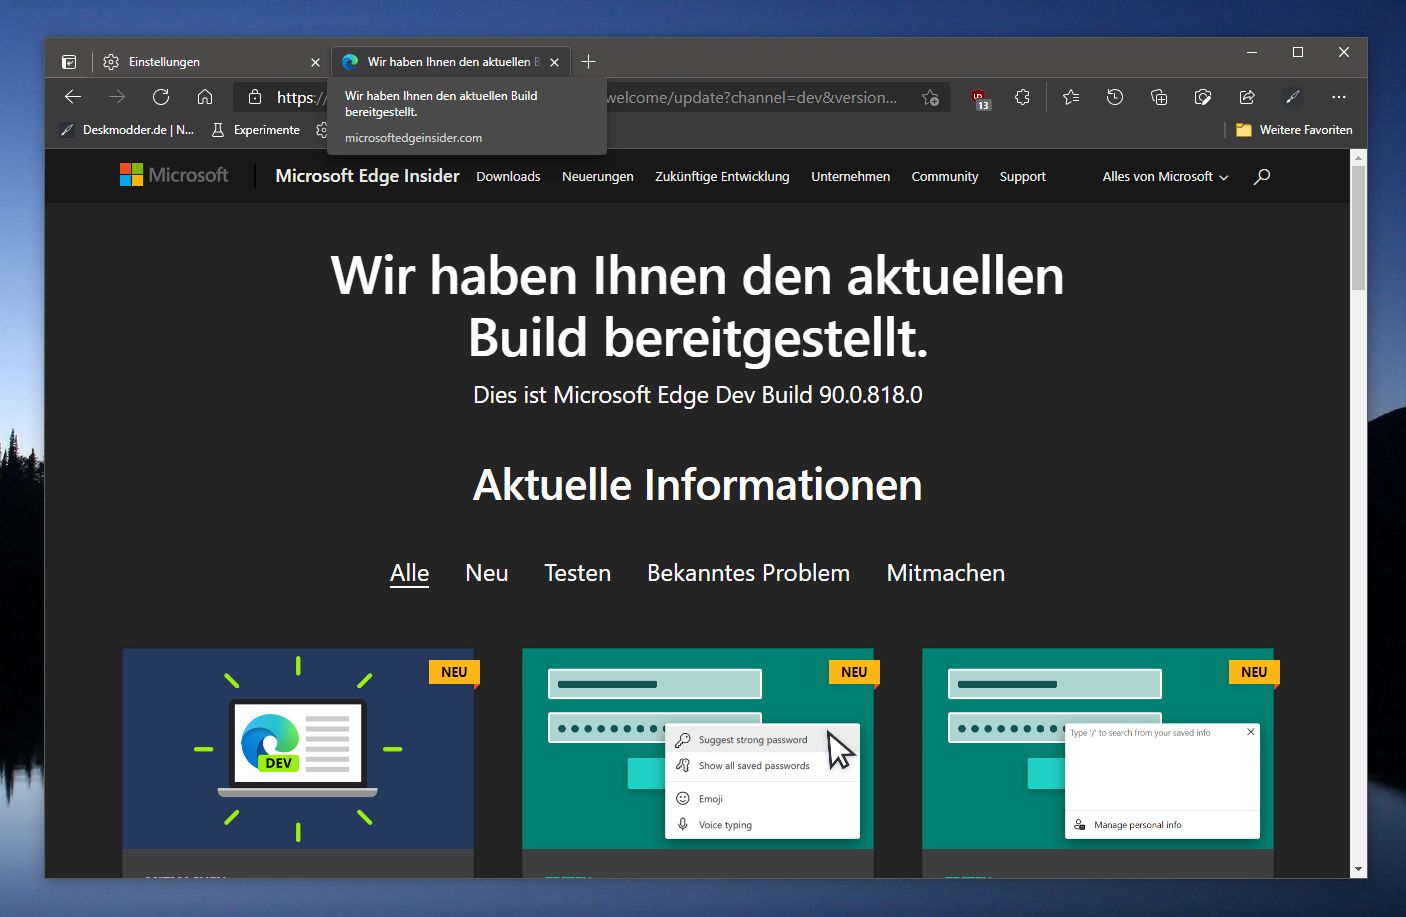
Task: Select the Mitmachen filter tab
Action: point(946,573)
